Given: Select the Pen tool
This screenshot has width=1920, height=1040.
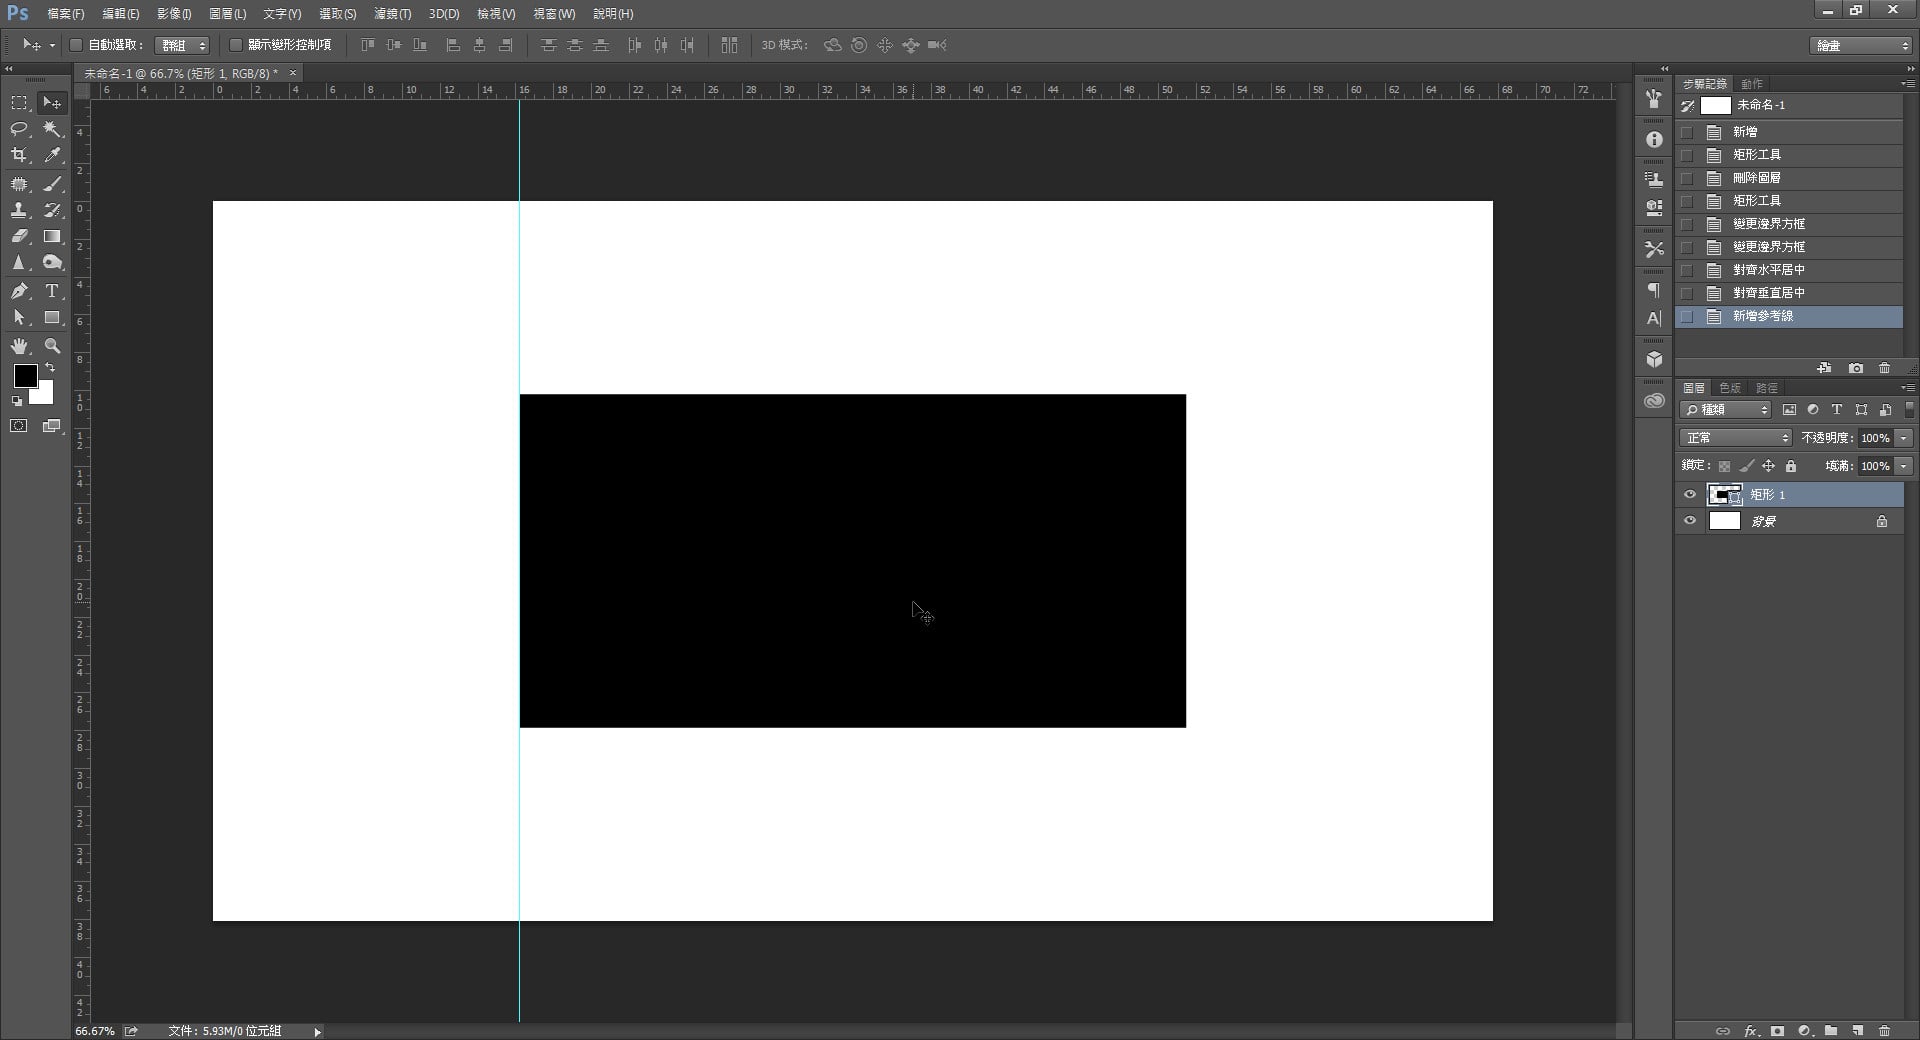Looking at the screenshot, I should coord(19,291).
